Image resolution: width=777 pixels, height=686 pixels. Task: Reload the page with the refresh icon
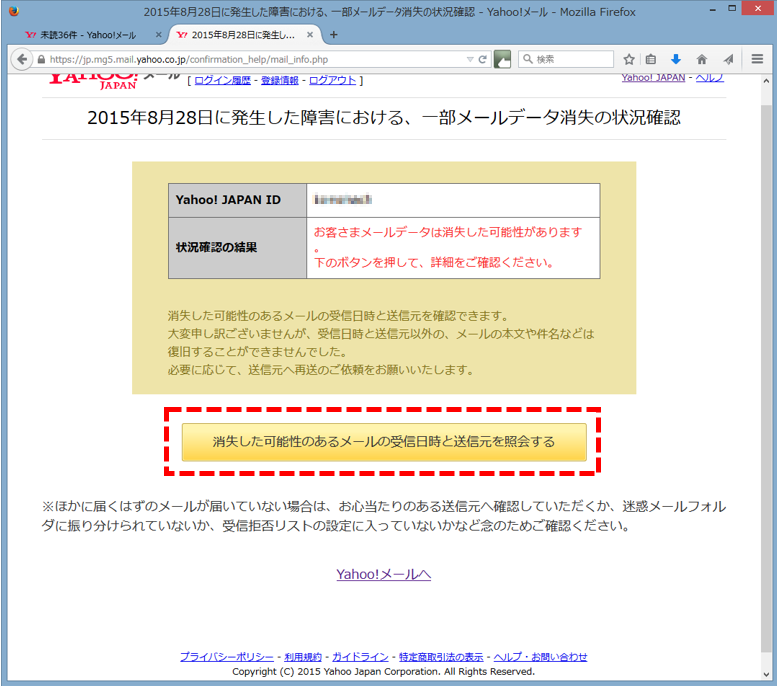(483, 59)
